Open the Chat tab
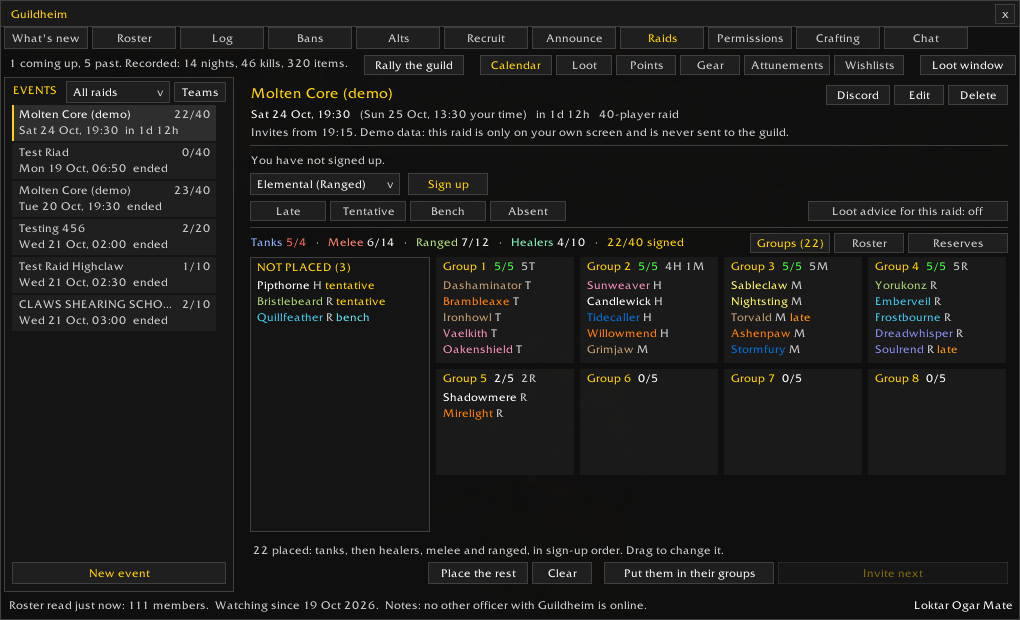Image resolution: width=1020 pixels, height=620 pixels. coord(926,38)
